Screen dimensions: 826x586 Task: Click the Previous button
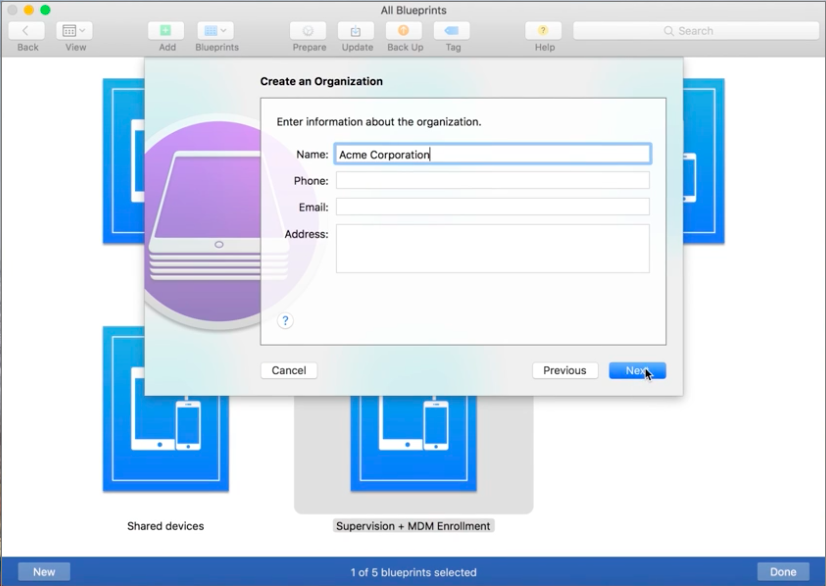point(565,370)
